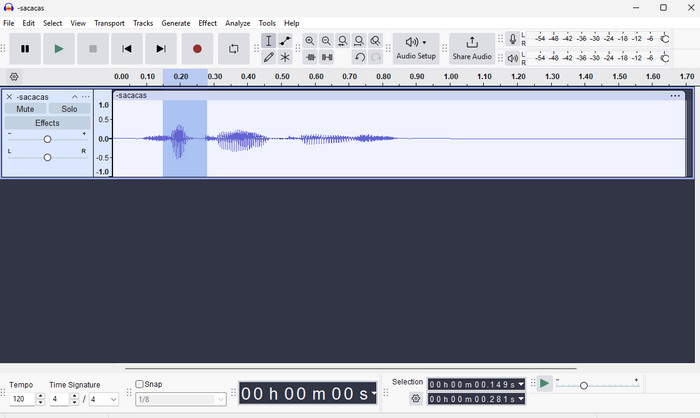
Task: Collapse the -sacacas track with the chevron
Action: [75, 97]
